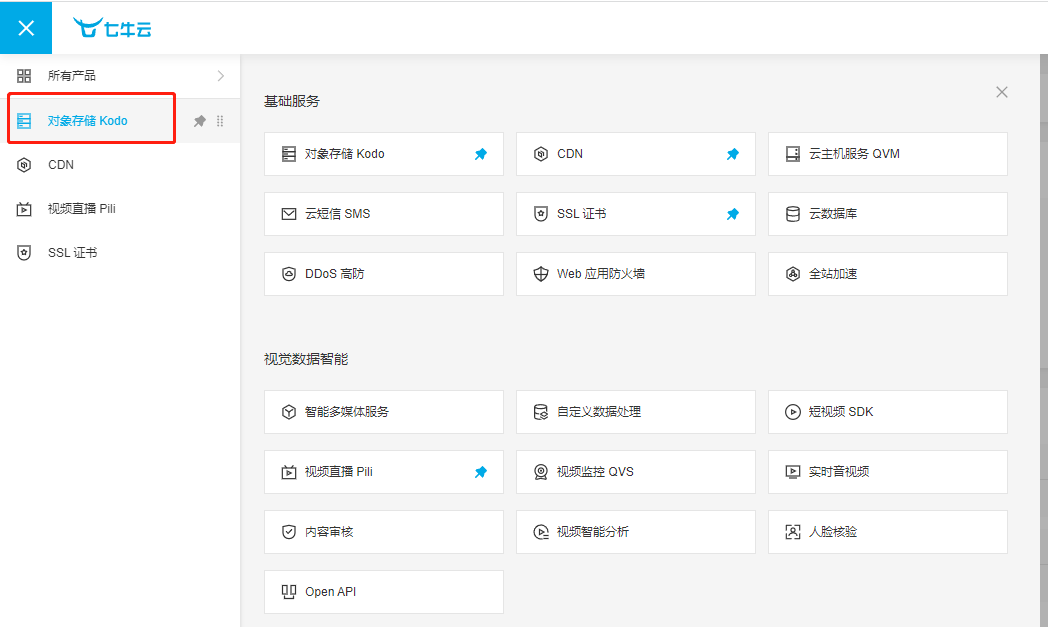Screen dimensions: 1048x627
Task: Open the 云短信 SMS envelope icon card
Action: tap(289, 214)
